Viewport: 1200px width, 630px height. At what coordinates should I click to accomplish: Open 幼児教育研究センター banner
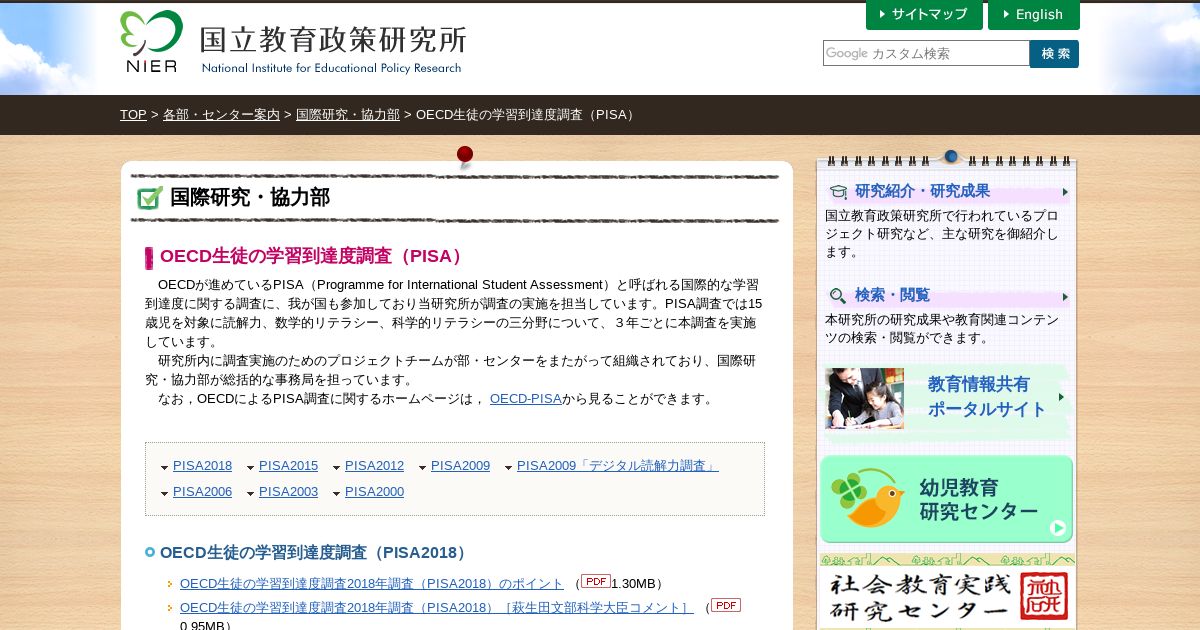[x=946, y=499]
